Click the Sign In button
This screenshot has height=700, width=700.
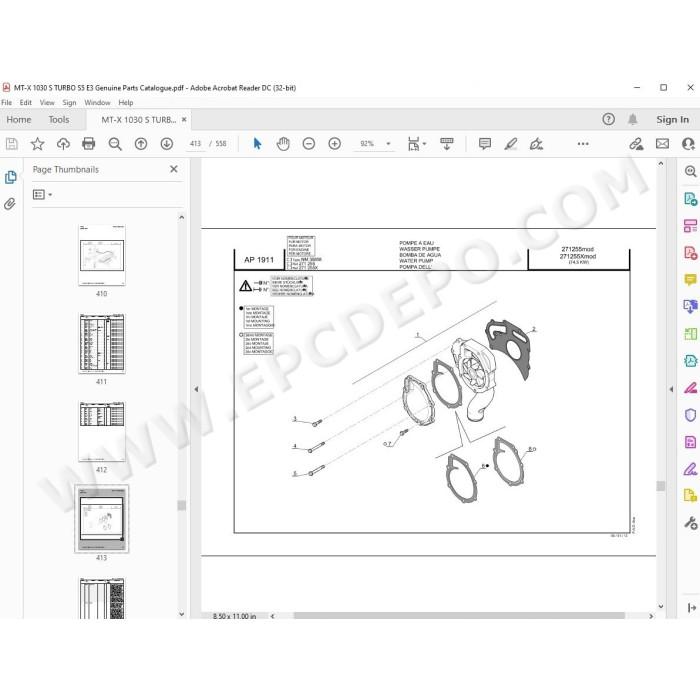pyautogui.click(x=672, y=120)
